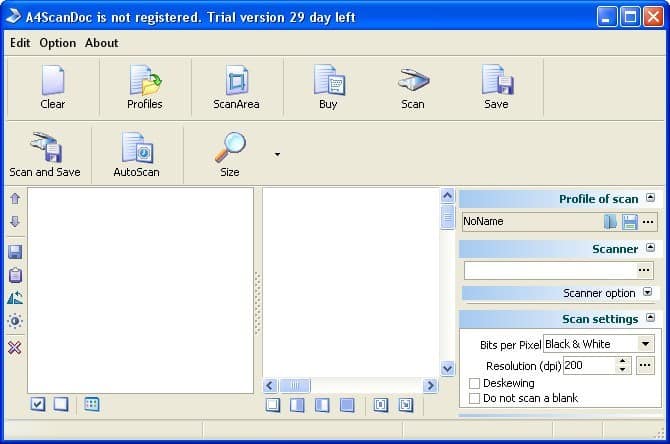Click the Size magnifier icon
Screen dimensions: 670x444
coord(230,149)
